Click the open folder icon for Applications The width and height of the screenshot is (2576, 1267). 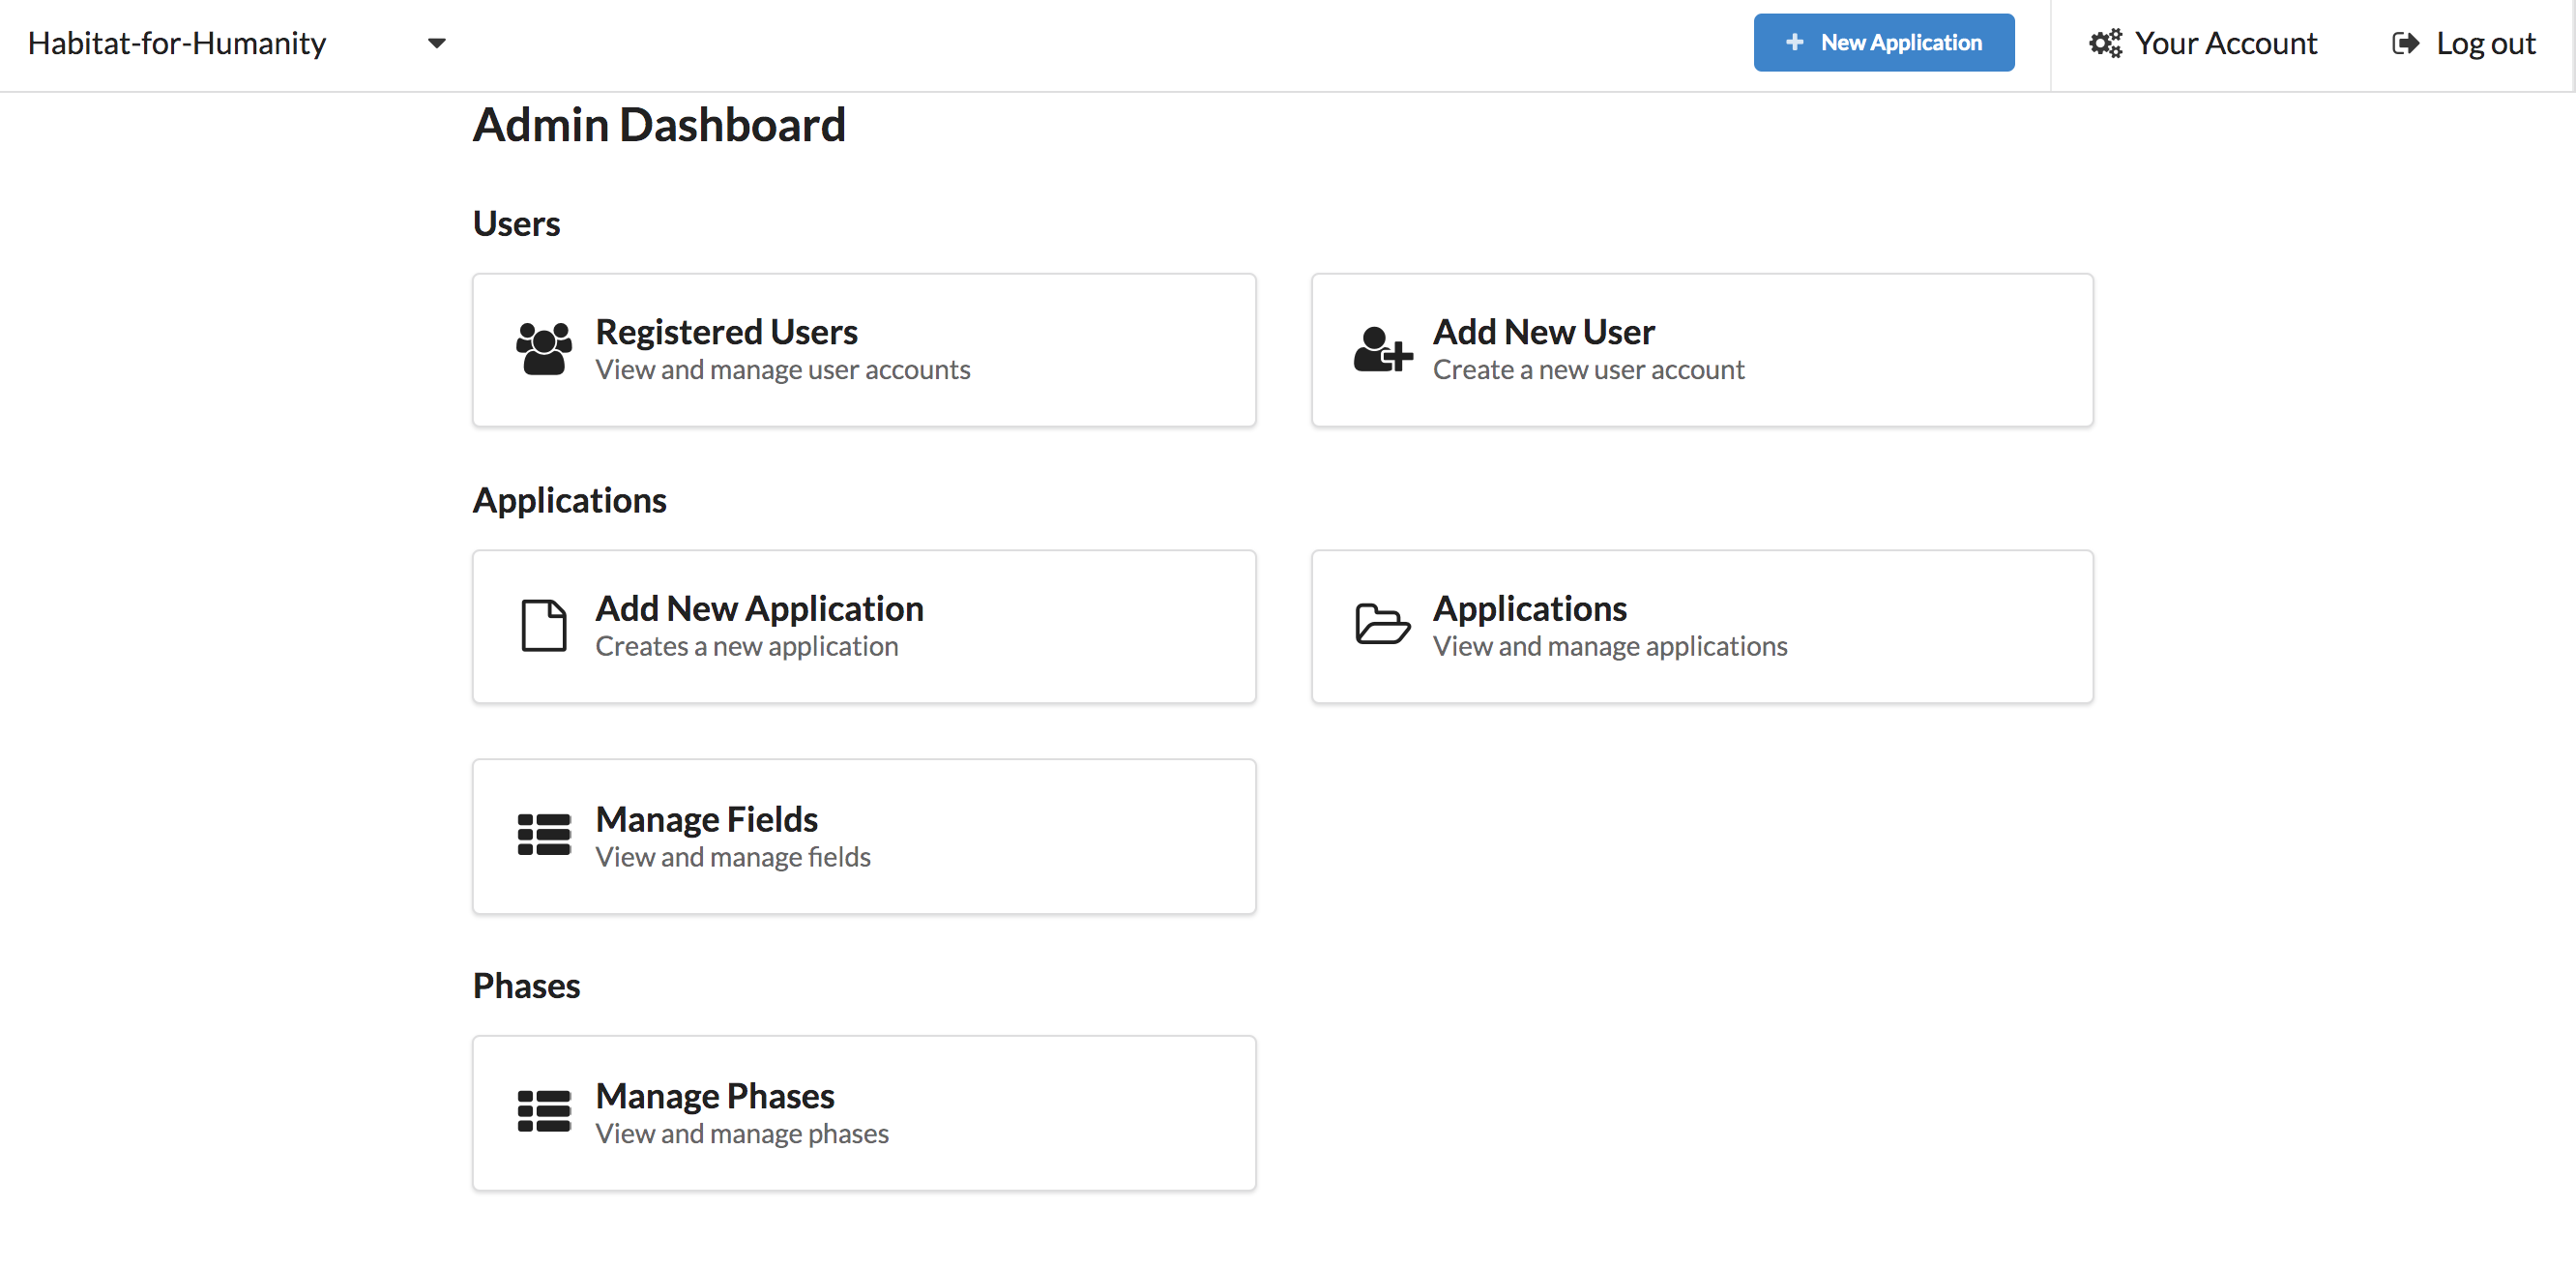1382,625
